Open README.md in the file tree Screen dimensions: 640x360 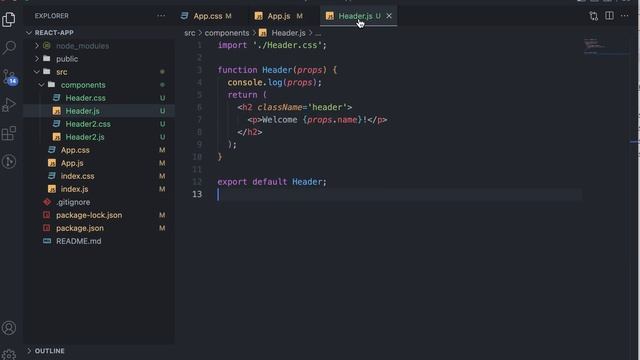[x=78, y=241]
